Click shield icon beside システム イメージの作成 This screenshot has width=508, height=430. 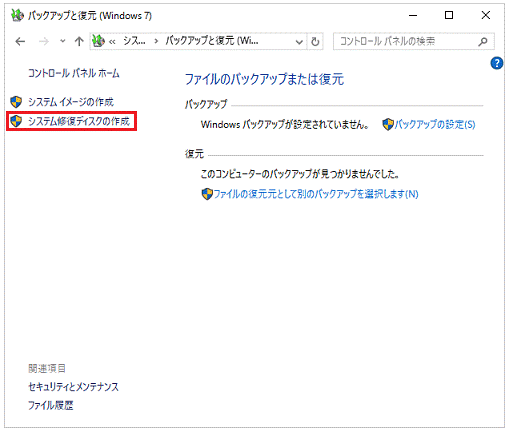pos(16,102)
